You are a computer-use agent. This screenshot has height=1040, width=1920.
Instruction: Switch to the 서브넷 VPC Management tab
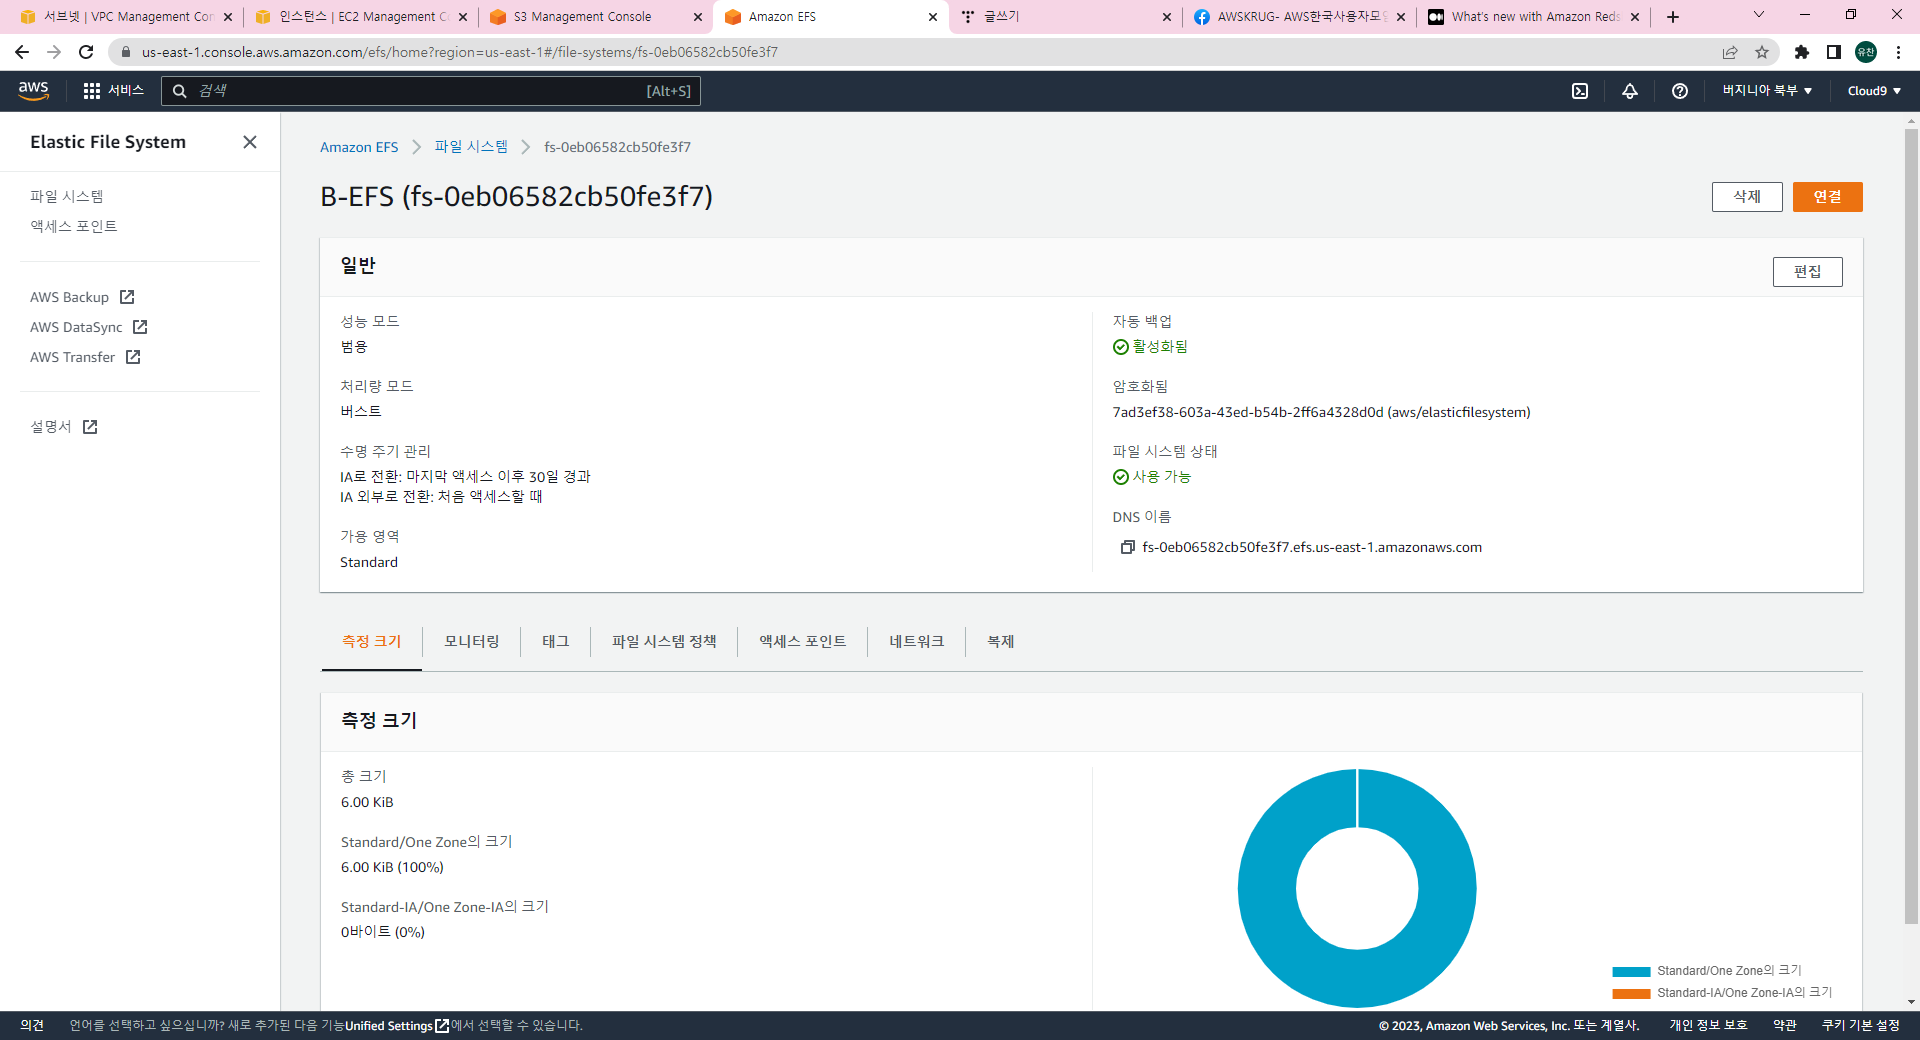tap(129, 17)
